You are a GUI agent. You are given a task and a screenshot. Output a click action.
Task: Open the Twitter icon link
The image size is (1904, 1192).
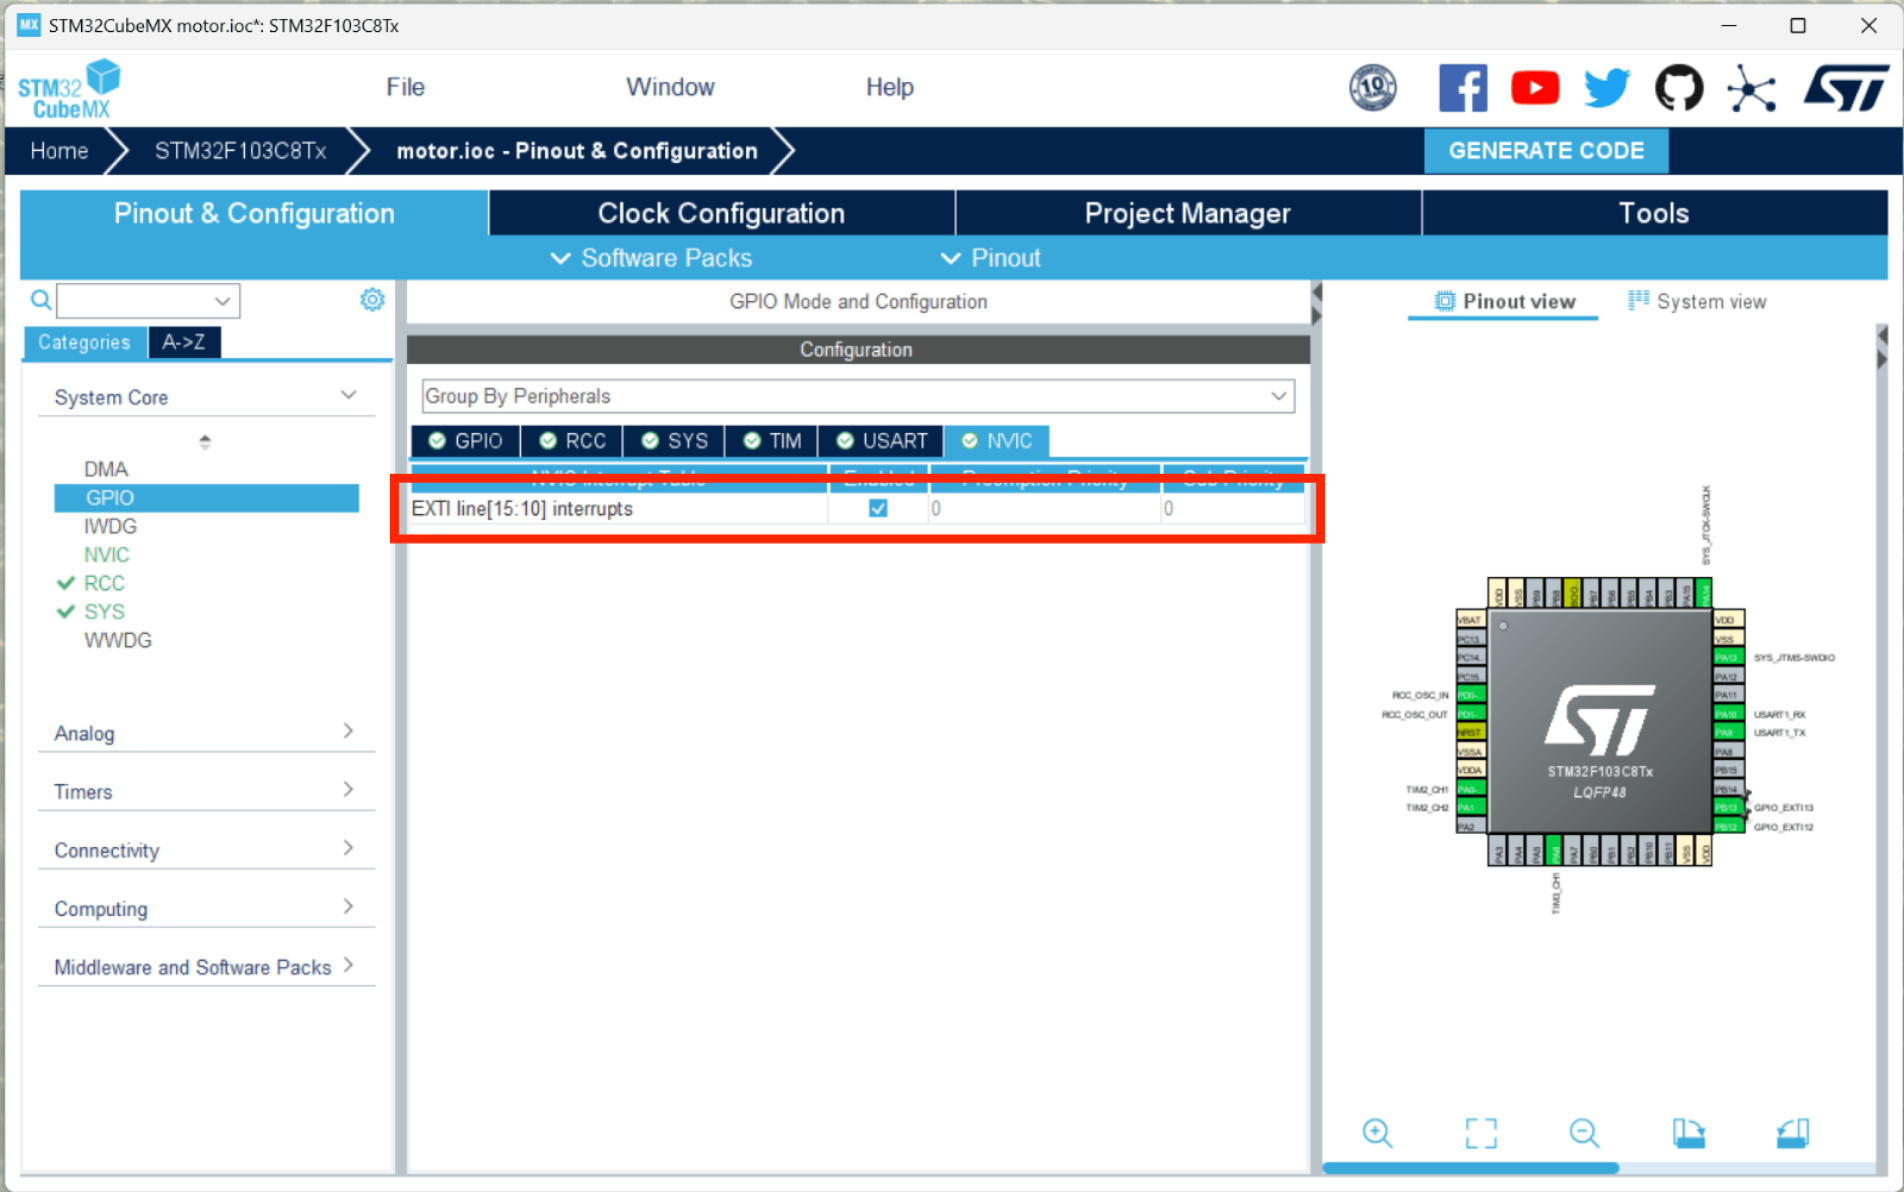click(1607, 88)
